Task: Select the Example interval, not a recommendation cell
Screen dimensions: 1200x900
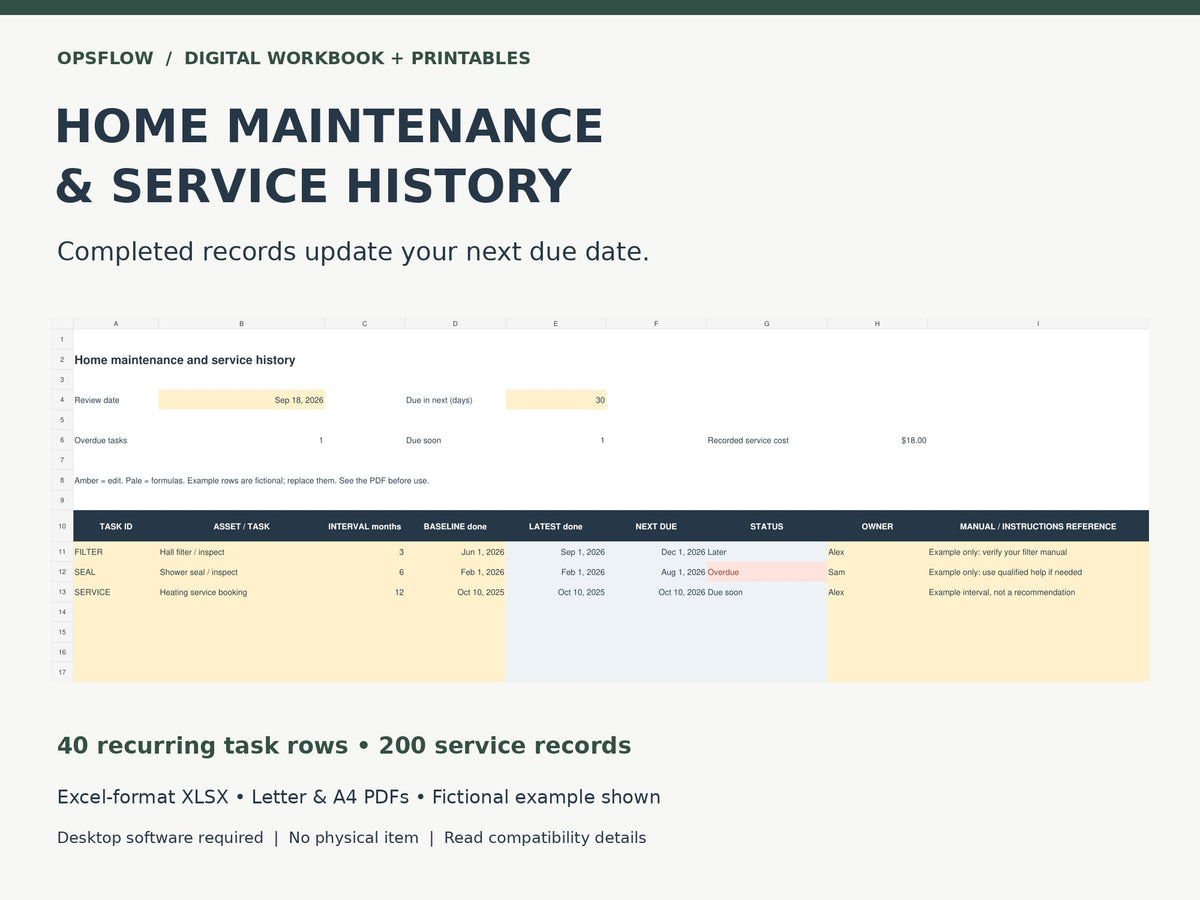Action: pyautogui.click(x=1038, y=592)
